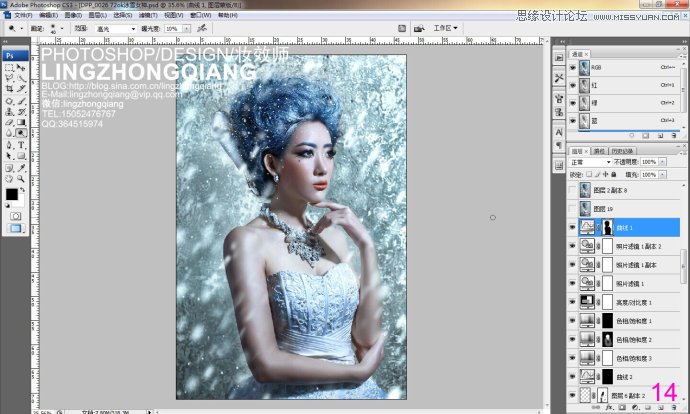
Task: Select the Hand tool
Action: coord(9,179)
